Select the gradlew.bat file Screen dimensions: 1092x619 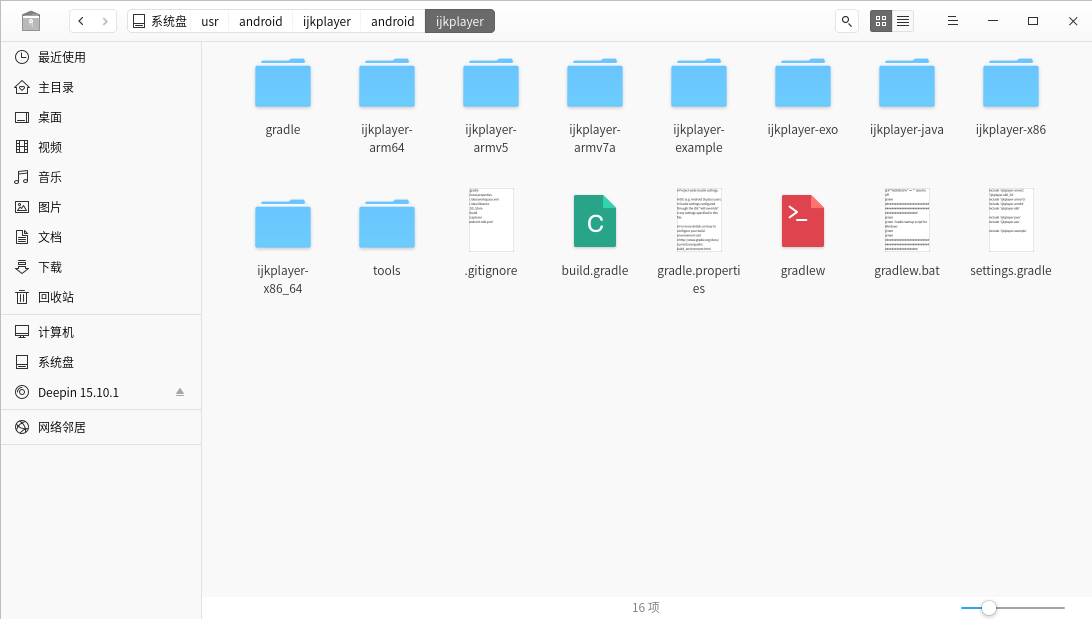(x=907, y=220)
